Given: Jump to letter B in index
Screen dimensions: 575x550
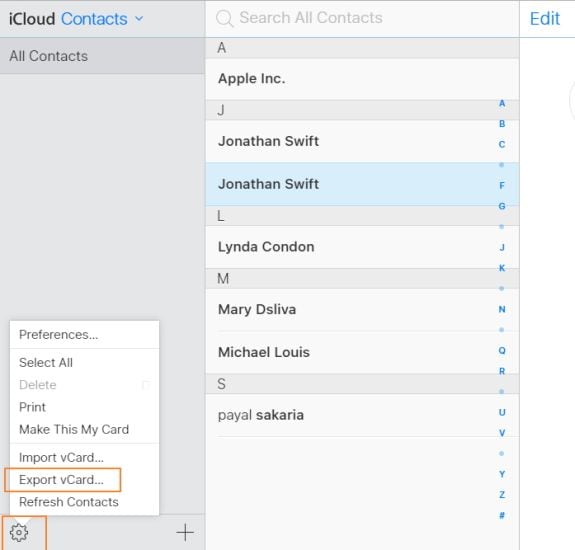Looking at the screenshot, I should pos(502,124).
